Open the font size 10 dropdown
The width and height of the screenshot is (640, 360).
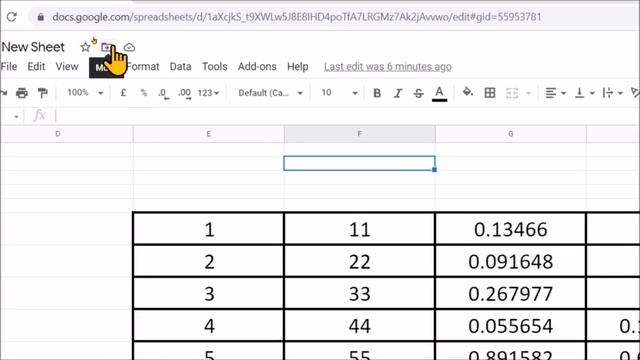(339, 93)
